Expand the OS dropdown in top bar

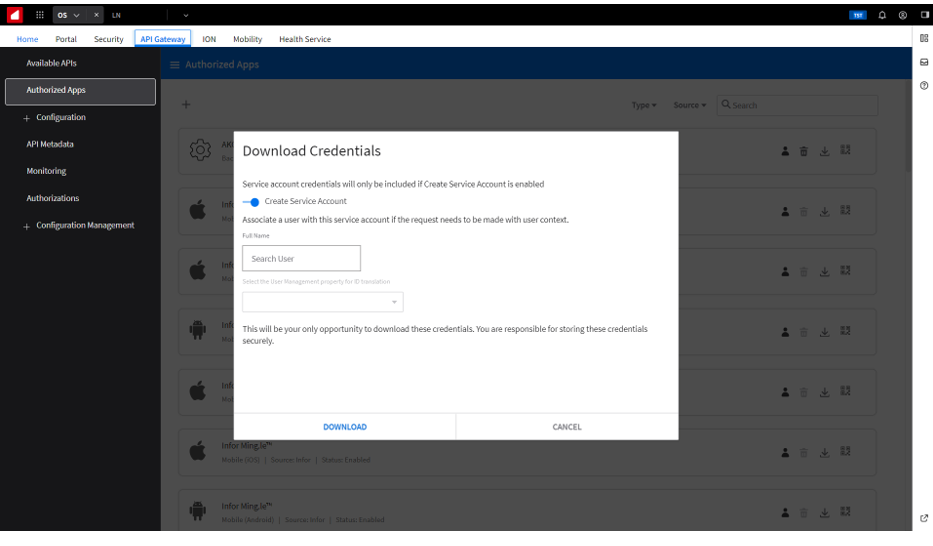pyautogui.click(x=77, y=13)
